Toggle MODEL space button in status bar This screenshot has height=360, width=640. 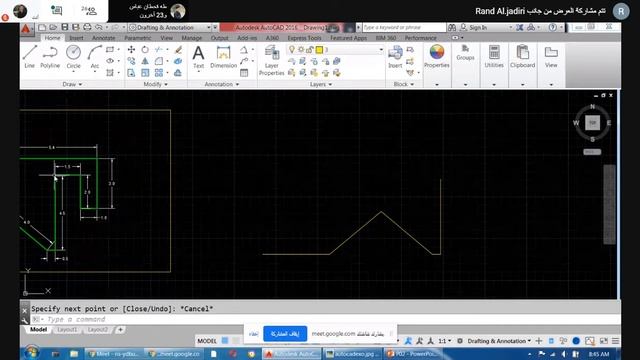click(x=207, y=341)
